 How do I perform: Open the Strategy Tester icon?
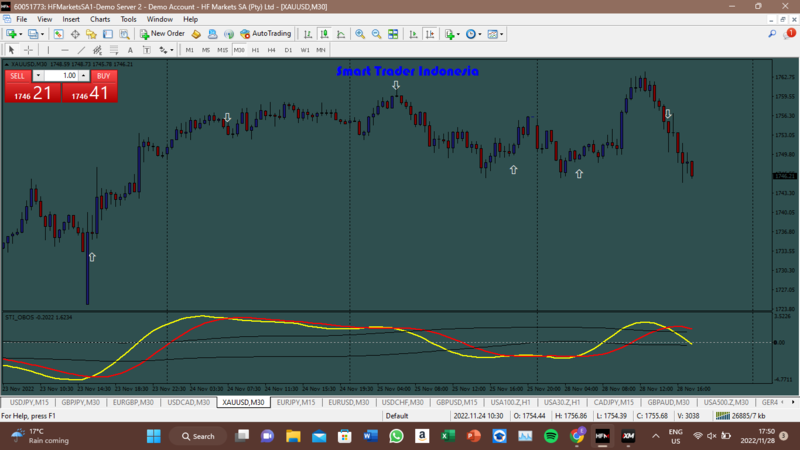[x=124, y=34]
